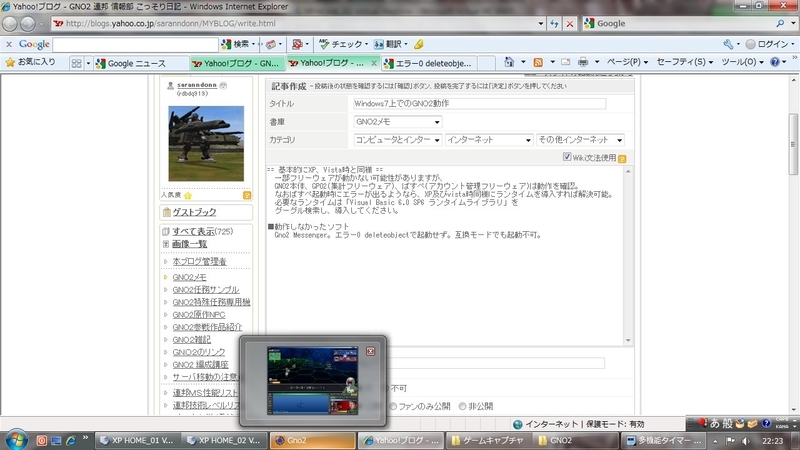Screen dimensions: 800x450
Task: Refresh the page with the refresh icon
Action: pos(554,23)
